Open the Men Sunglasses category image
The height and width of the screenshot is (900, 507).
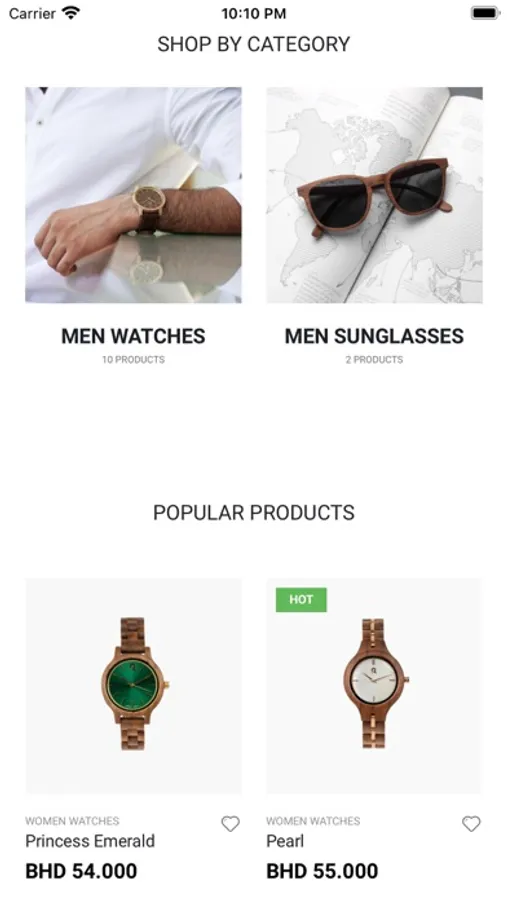(374, 195)
